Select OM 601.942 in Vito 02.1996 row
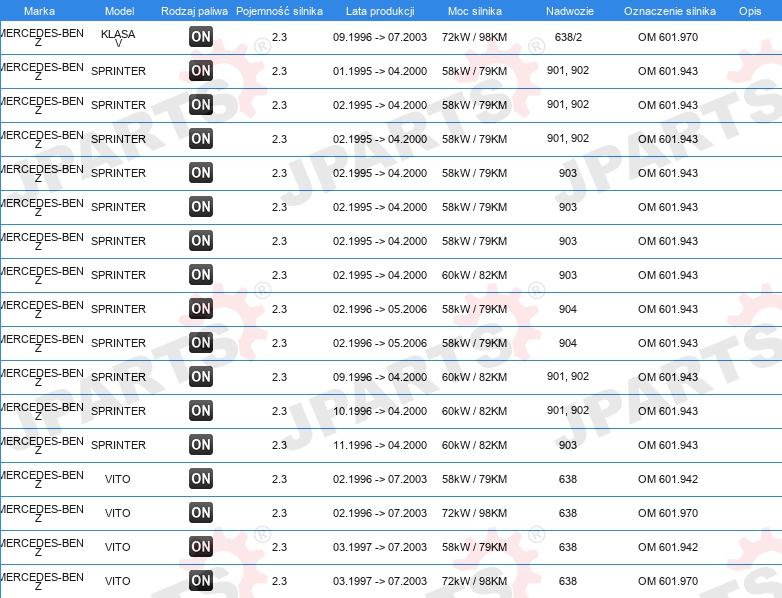The image size is (782, 598). [668, 479]
